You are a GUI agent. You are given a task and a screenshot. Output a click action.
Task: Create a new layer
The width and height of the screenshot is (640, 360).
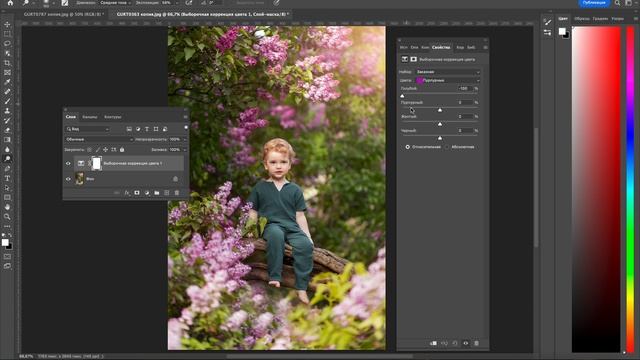point(167,193)
